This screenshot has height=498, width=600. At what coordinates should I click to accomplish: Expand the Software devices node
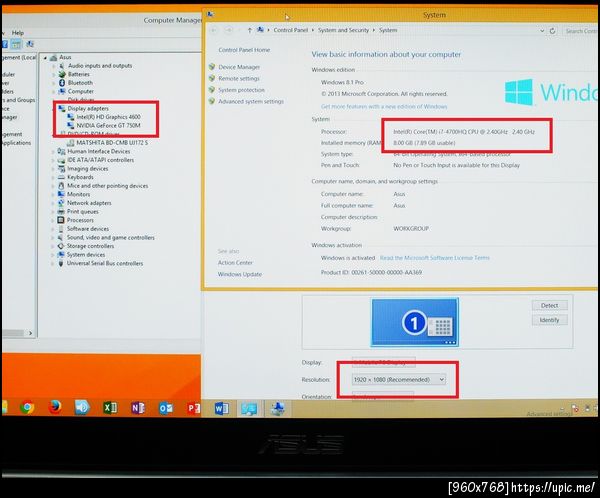click(x=53, y=229)
